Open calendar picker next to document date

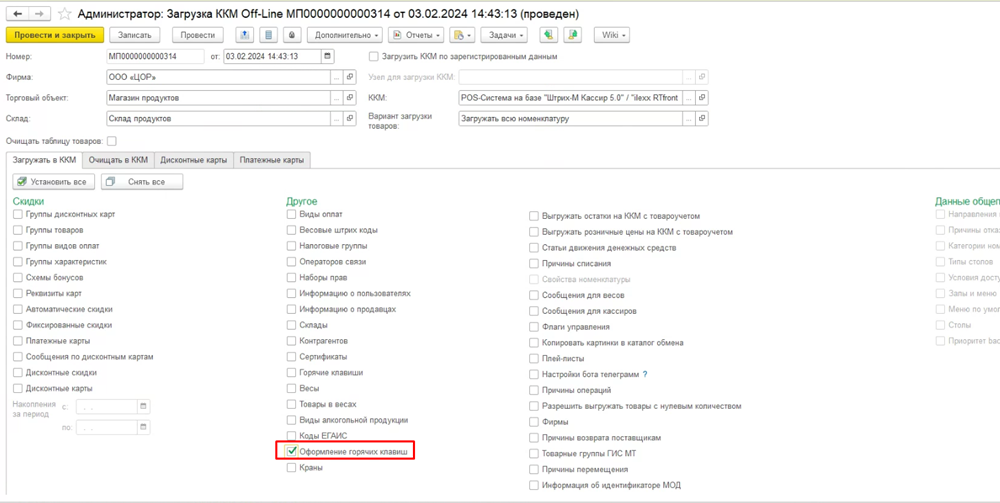328,57
